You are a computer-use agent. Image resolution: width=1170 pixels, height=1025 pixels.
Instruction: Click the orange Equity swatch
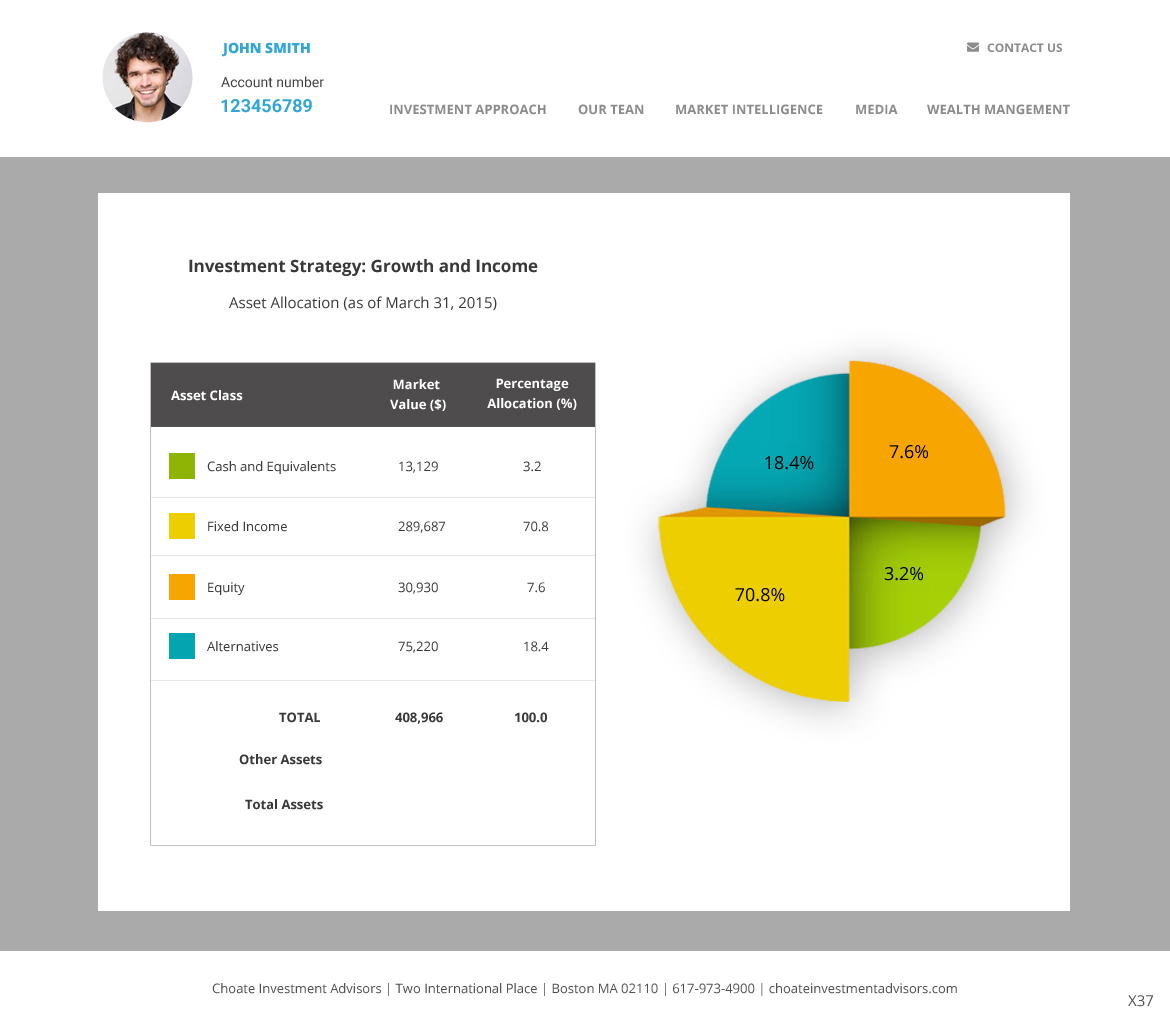click(181, 587)
